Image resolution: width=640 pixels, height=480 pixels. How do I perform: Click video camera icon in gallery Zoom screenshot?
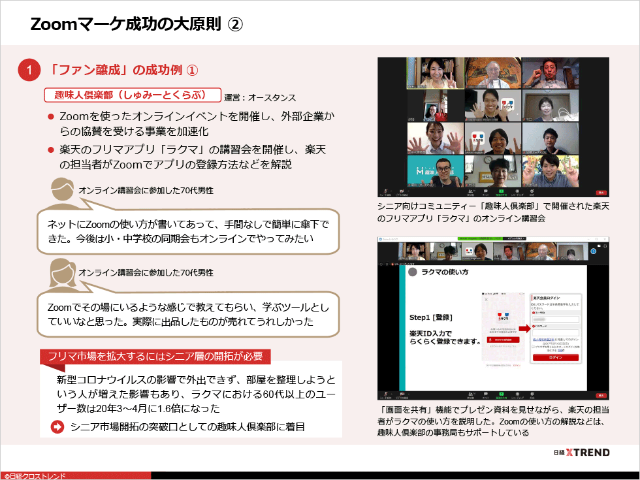click(402, 191)
